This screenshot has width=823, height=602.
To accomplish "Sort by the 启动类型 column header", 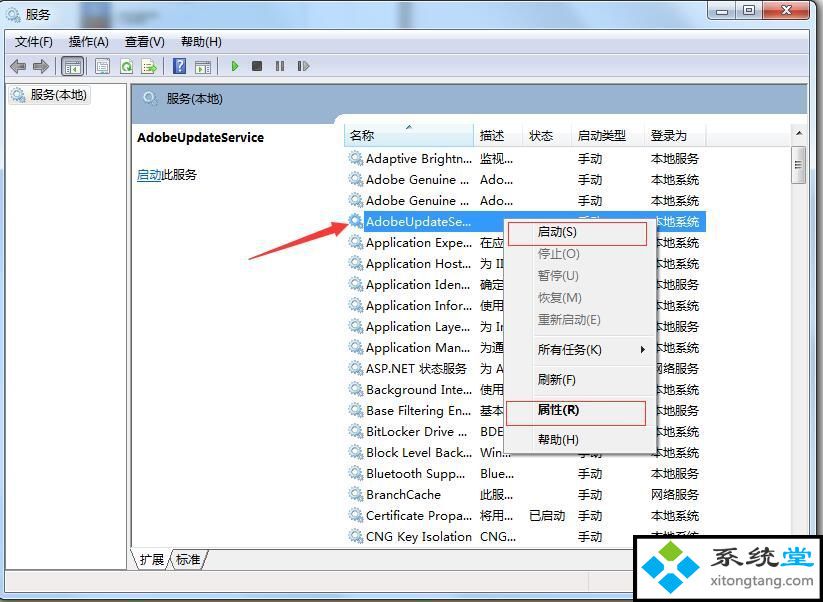I will 607,135.
